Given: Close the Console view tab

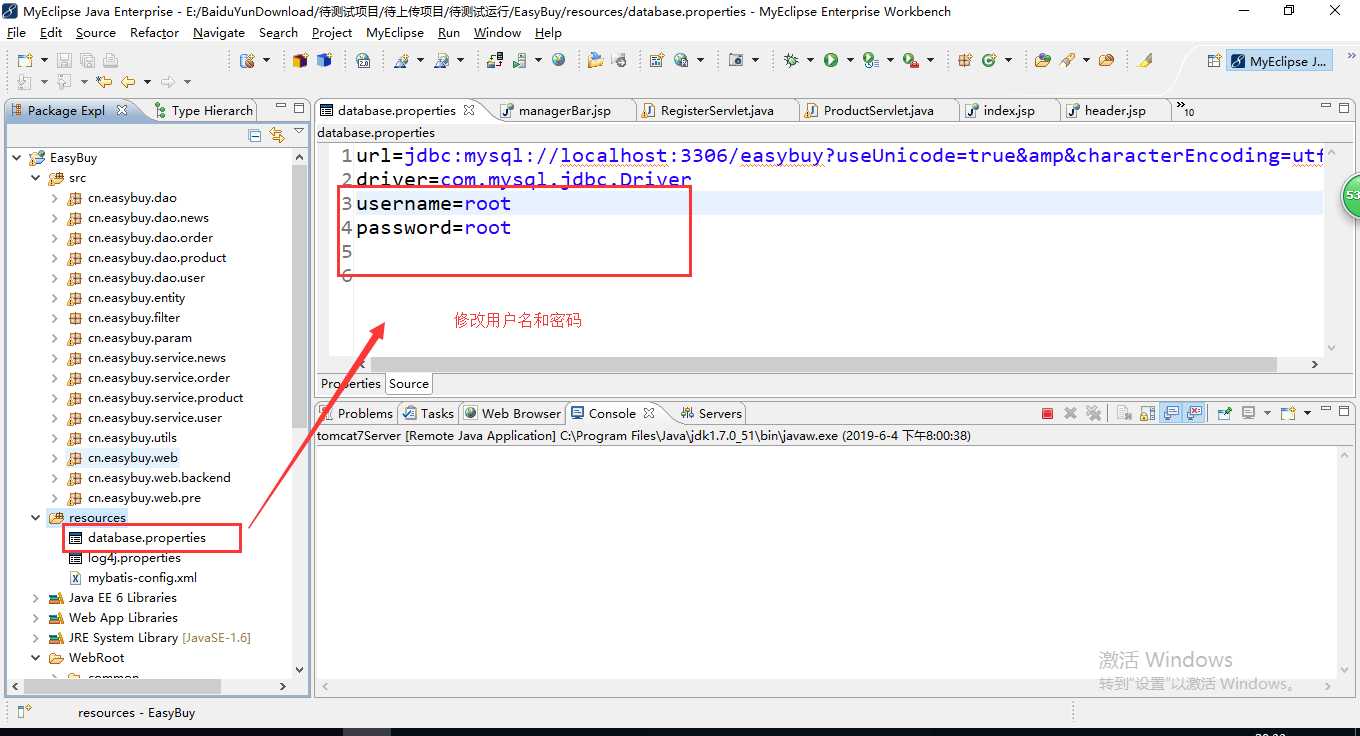Looking at the screenshot, I should click(648, 413).
